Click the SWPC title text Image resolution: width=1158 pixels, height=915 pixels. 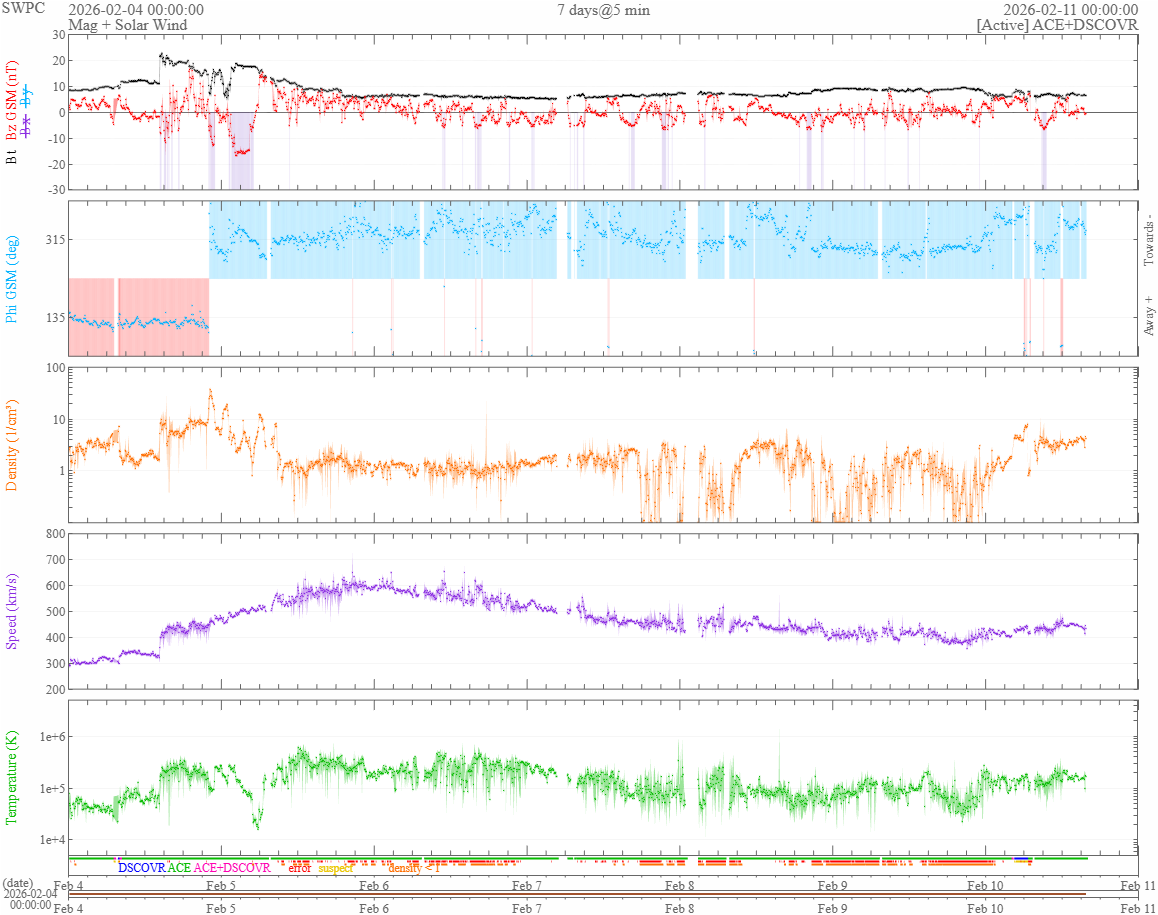coord(24,8)
